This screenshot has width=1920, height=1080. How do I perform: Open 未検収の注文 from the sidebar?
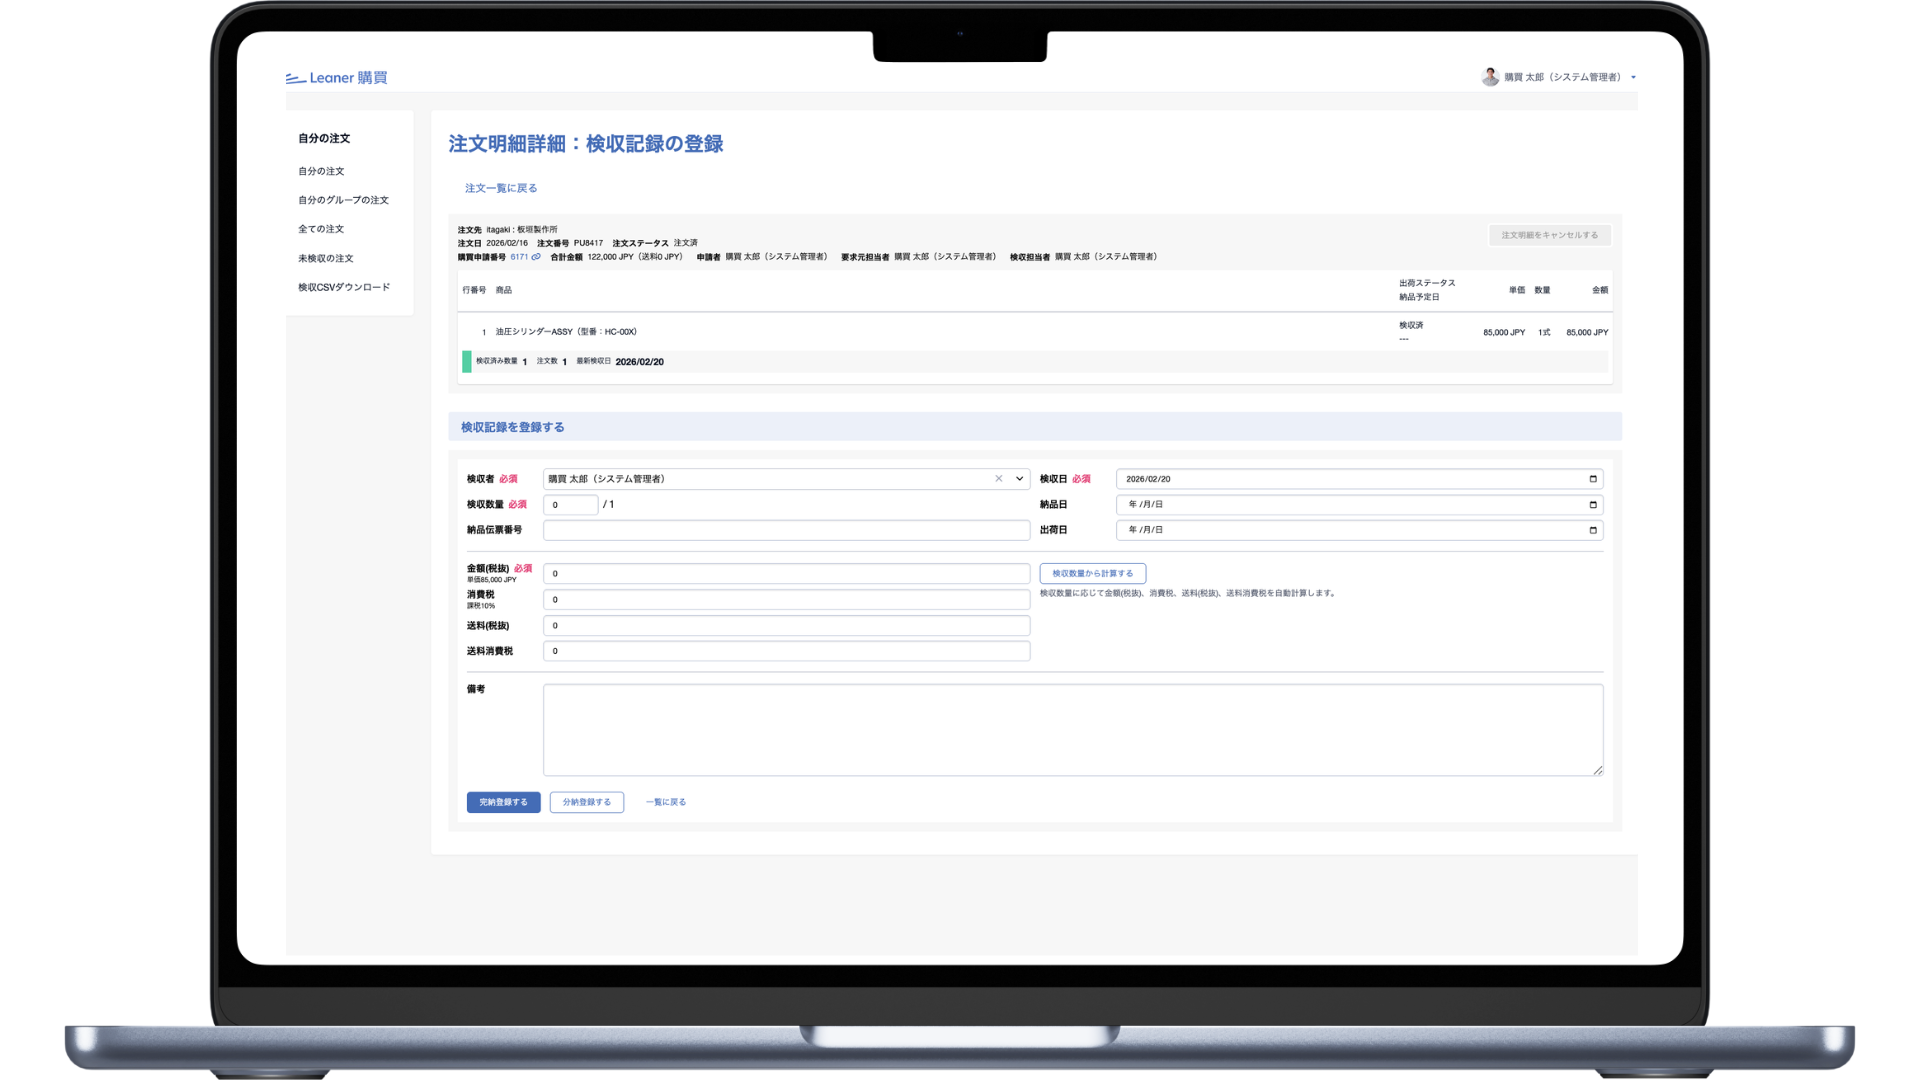pyautogui.click(x=325, y=257)
